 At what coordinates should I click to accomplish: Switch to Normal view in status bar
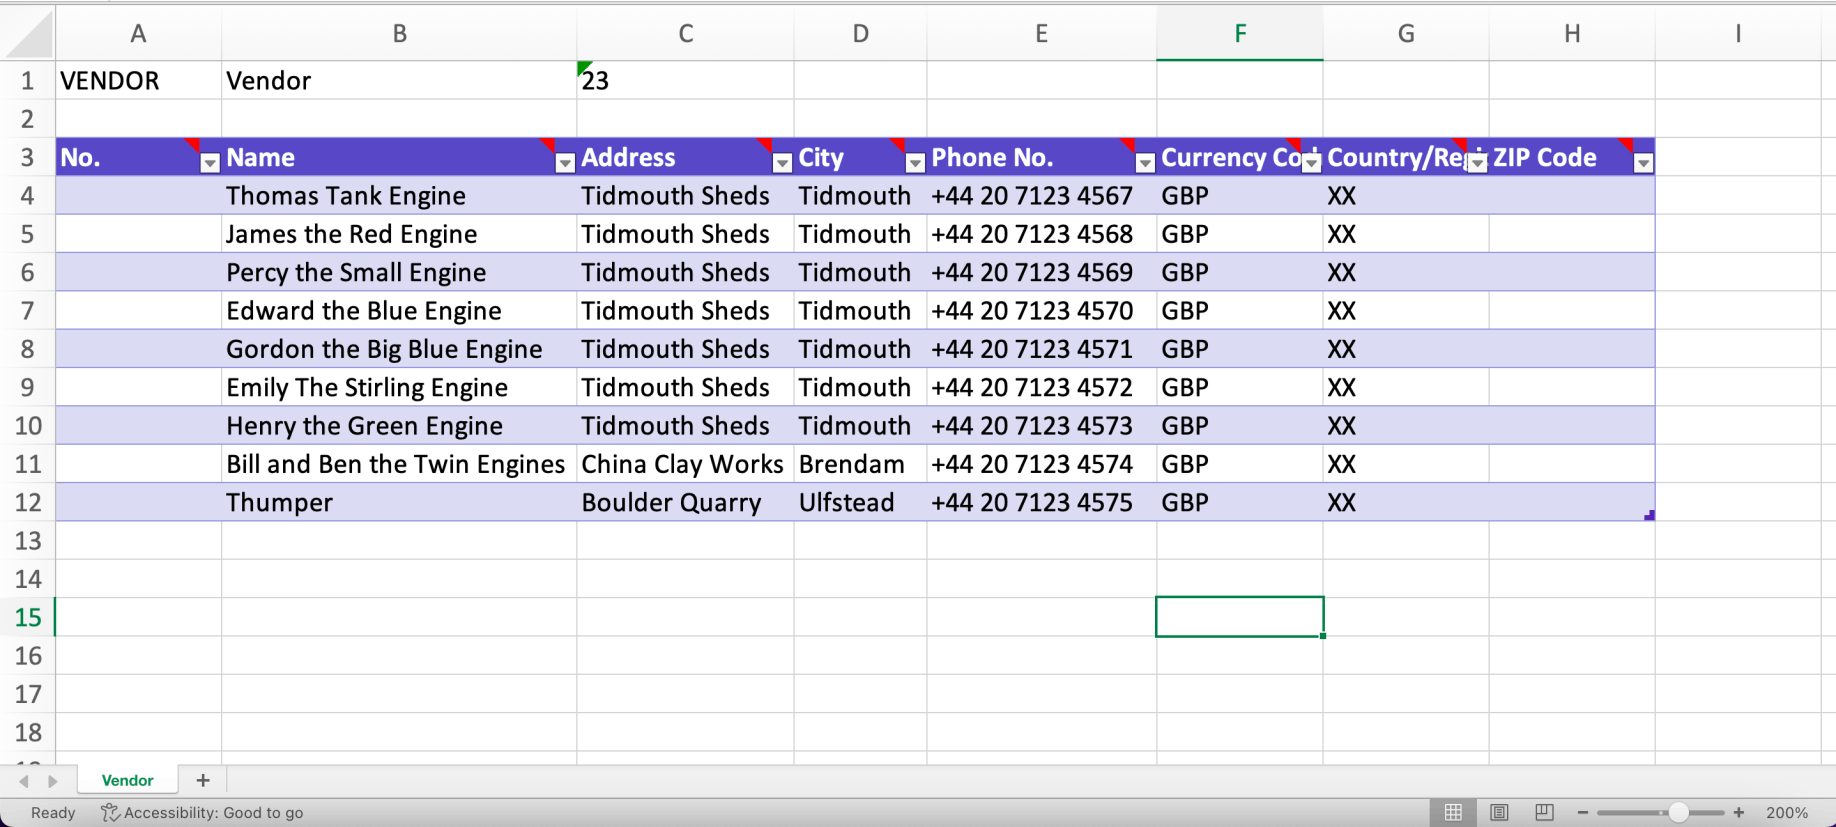click(x=1453, y=812)
